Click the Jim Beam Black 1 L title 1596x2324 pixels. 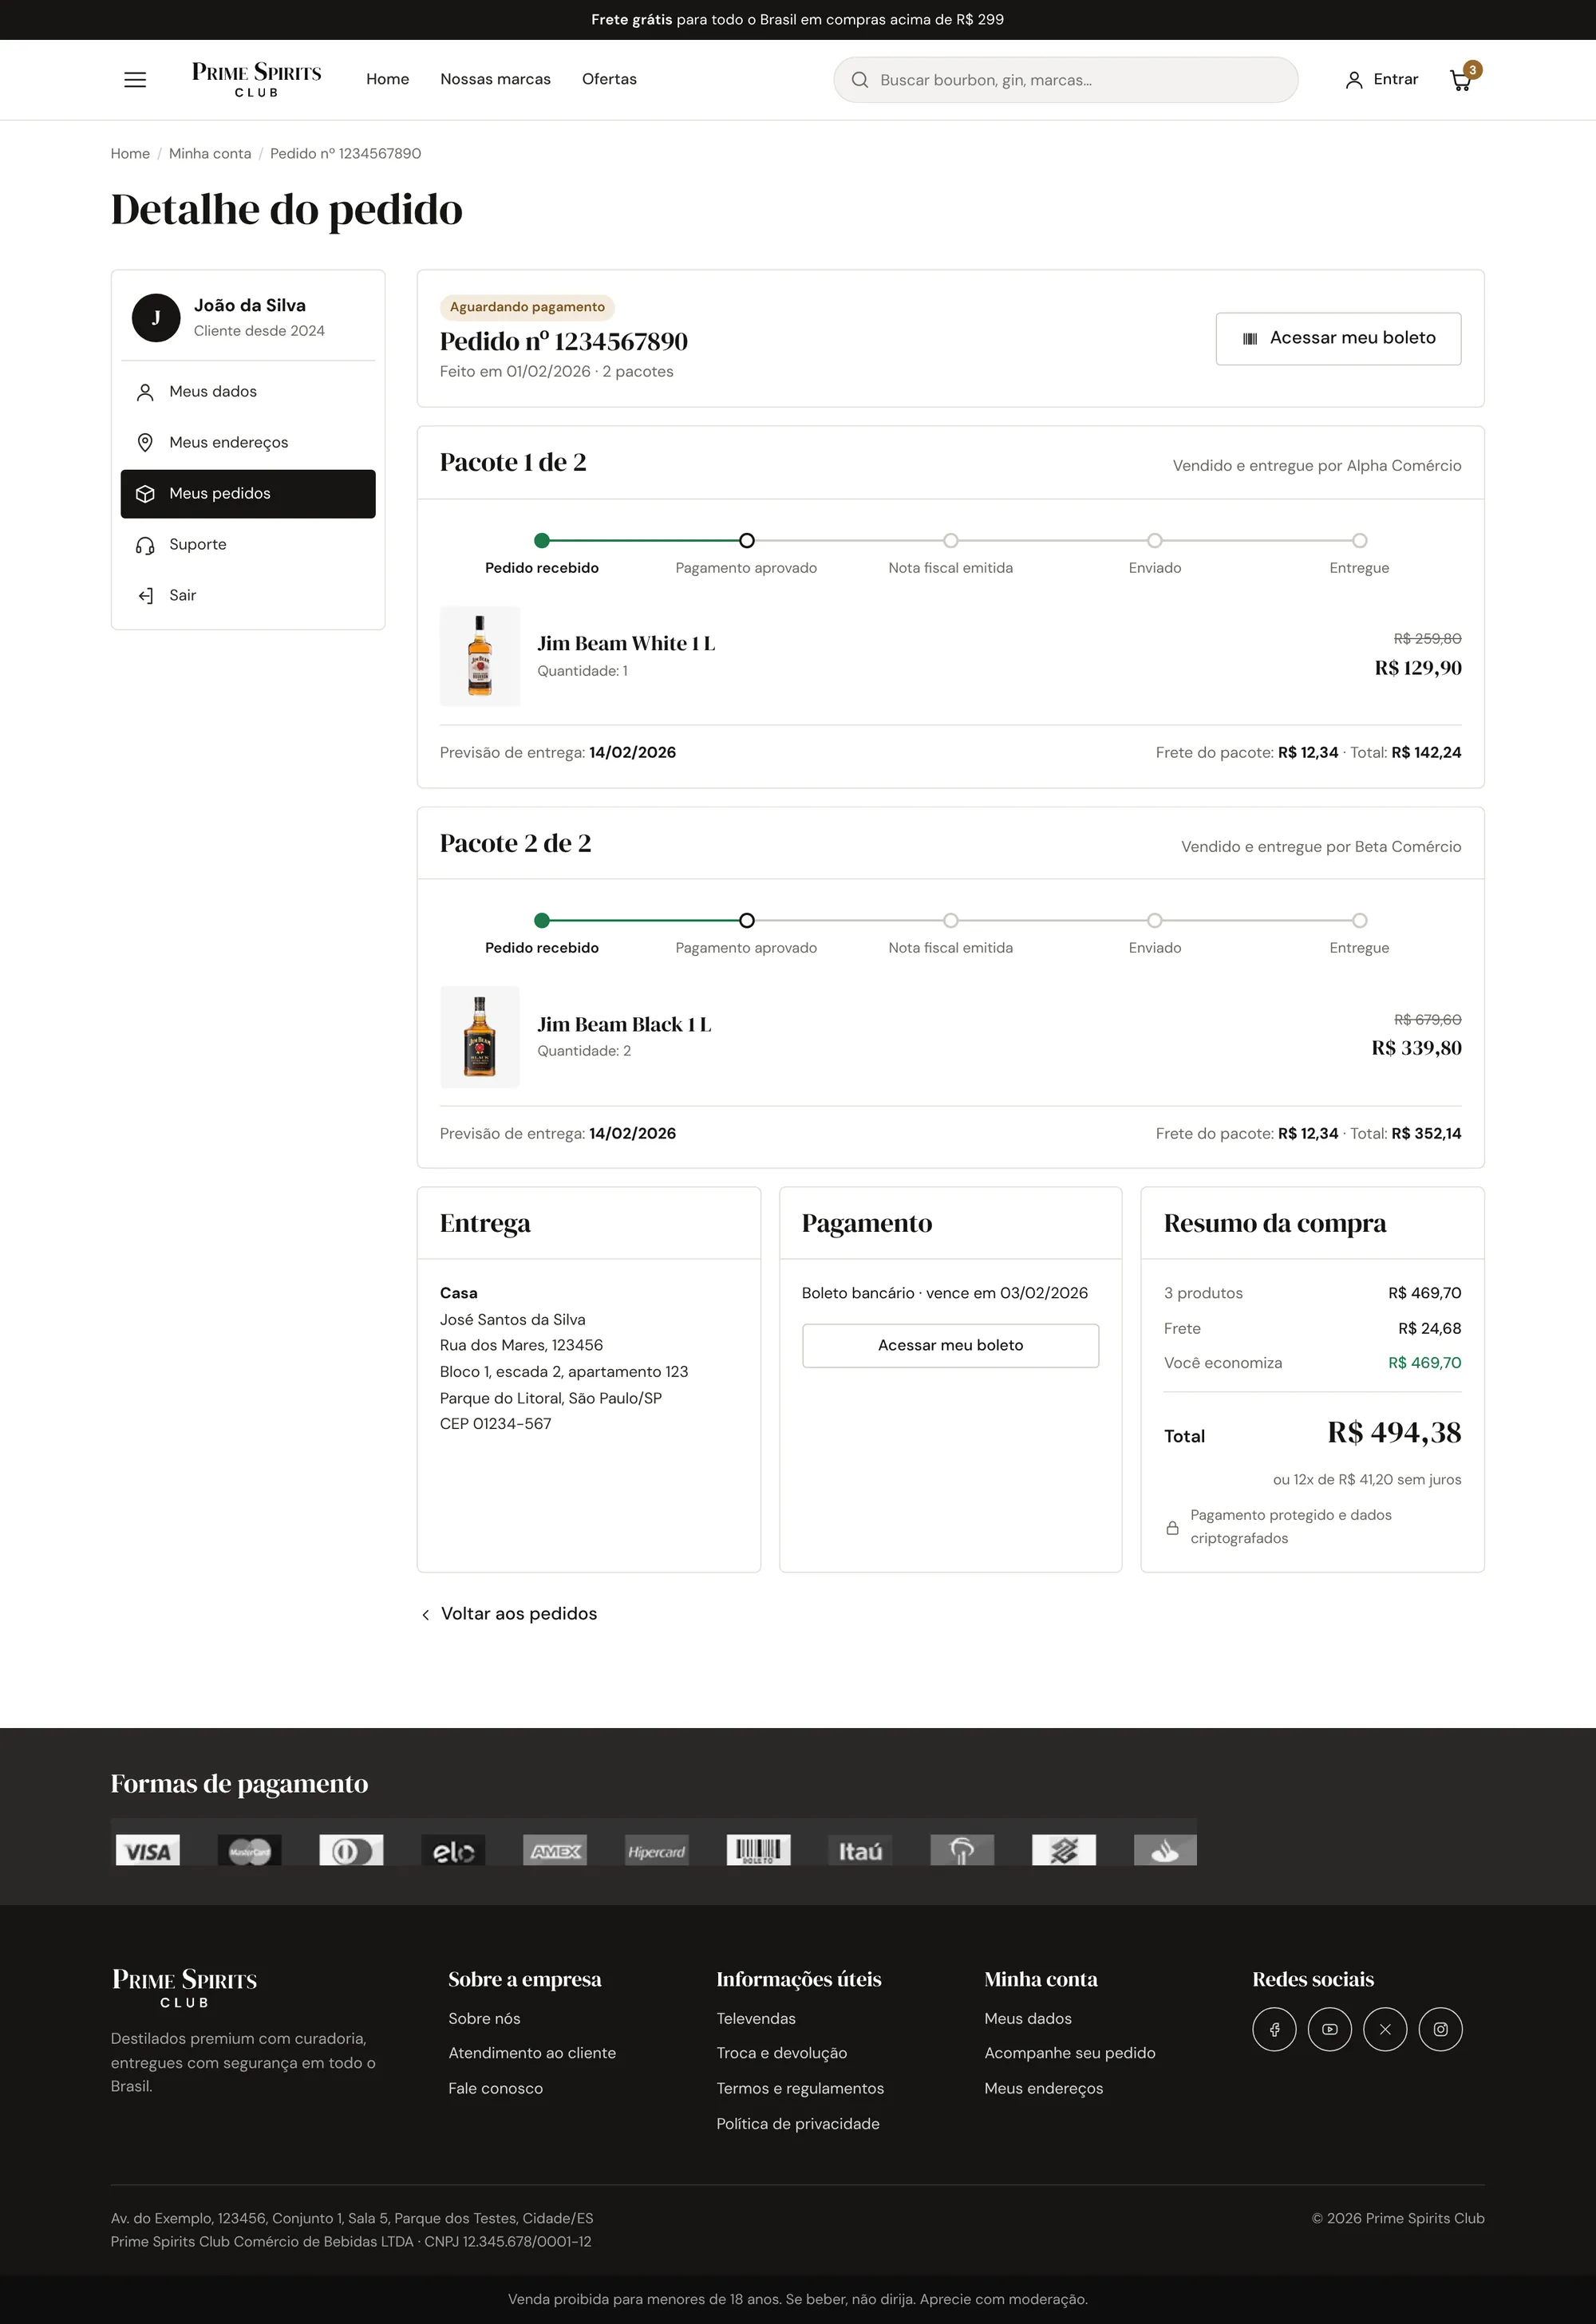click(x=624, y=1025)
